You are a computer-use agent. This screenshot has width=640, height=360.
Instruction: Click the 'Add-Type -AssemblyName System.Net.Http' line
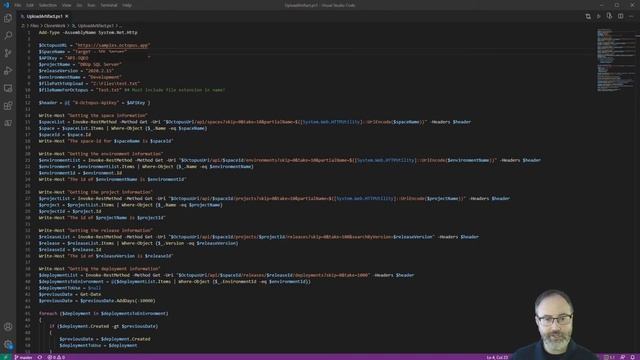point(88,33)
